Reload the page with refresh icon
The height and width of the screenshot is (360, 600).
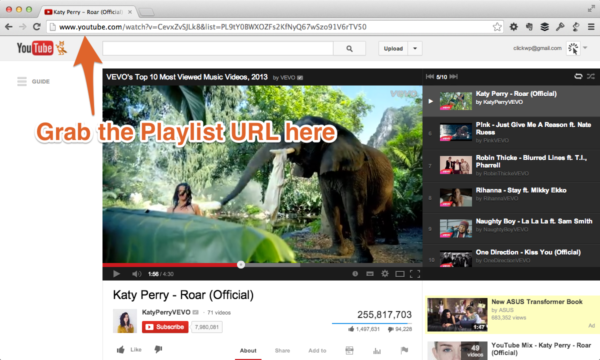[x=37, y=27]
